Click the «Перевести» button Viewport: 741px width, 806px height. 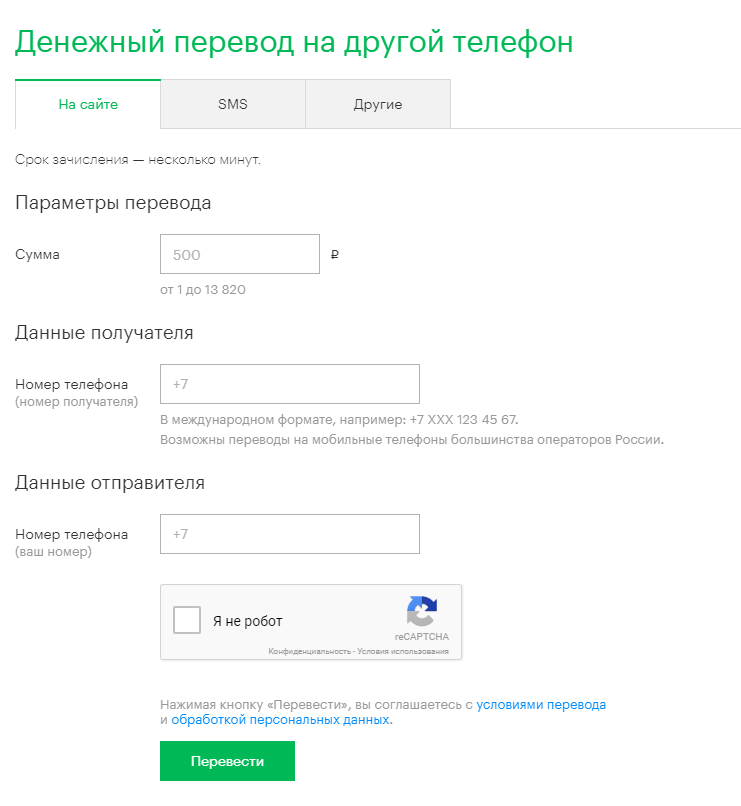point(227,761)
